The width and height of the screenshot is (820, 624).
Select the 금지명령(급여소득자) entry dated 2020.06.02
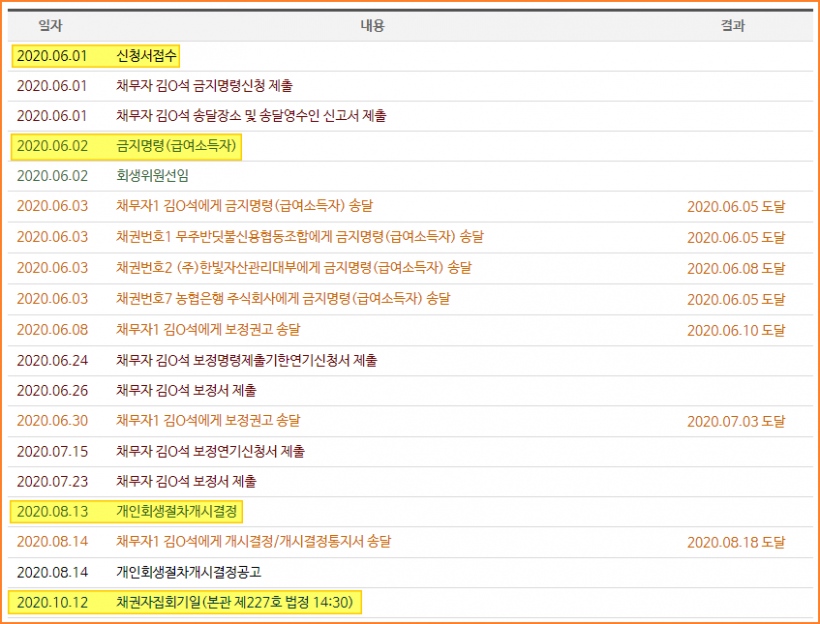tap(177, 145)
